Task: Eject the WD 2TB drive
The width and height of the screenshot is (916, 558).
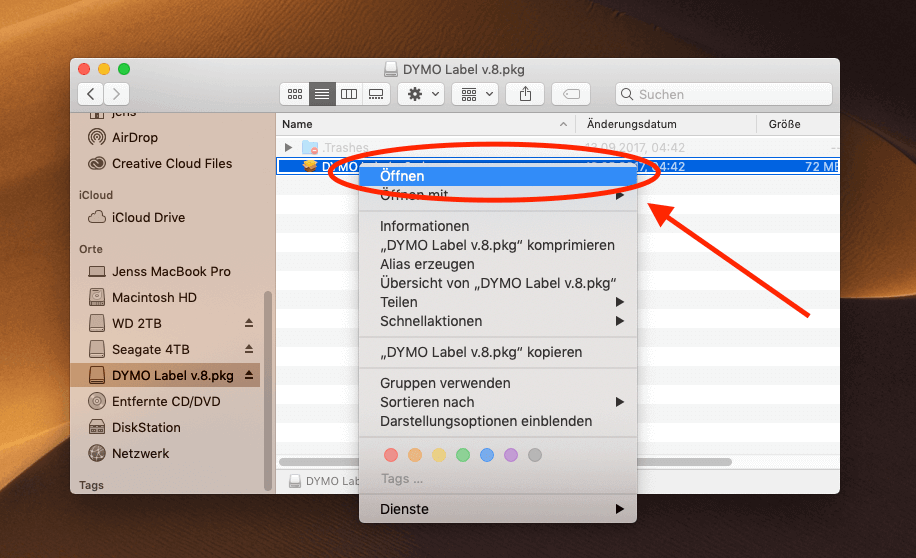Action: 249,323
